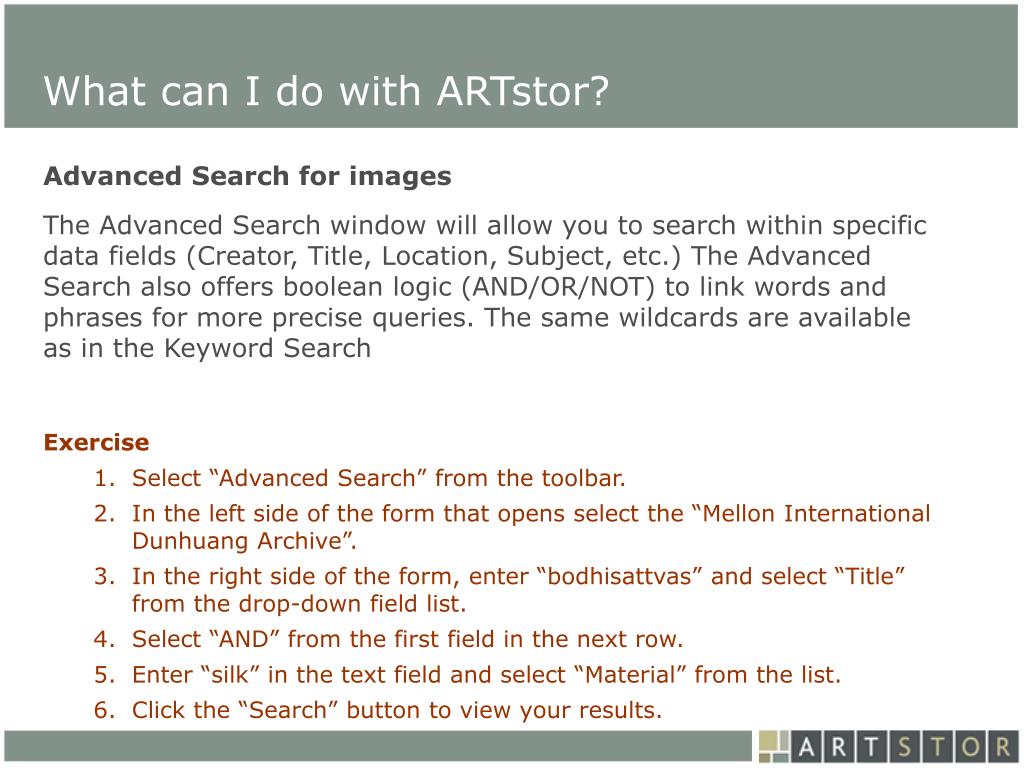Select step 3 about entering 'bodhisattvas'
Image resolution: width=1024 pixels, height=768 pixels.
(499, 590)
